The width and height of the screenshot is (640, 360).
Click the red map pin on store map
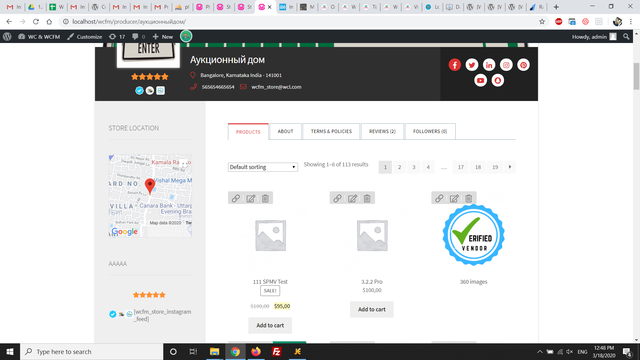coord(150,186)
